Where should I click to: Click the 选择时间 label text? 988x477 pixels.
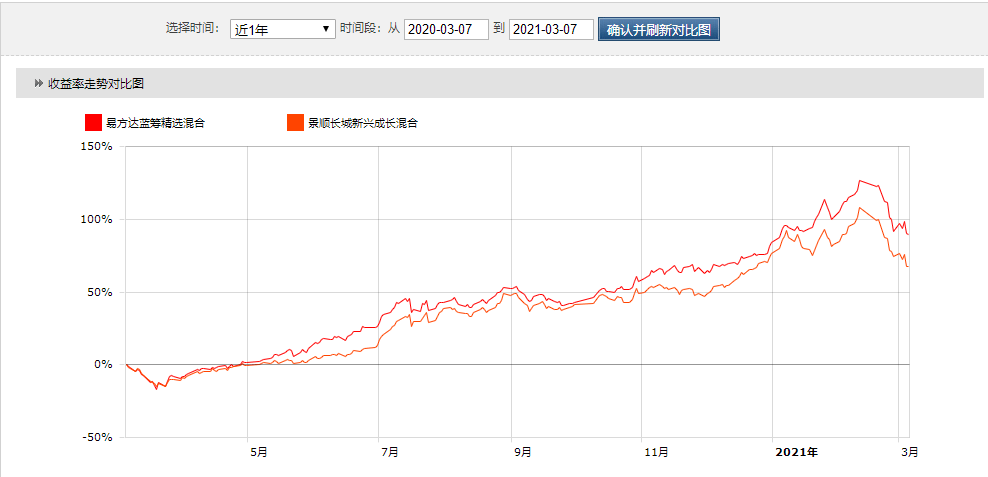(193, 29)
